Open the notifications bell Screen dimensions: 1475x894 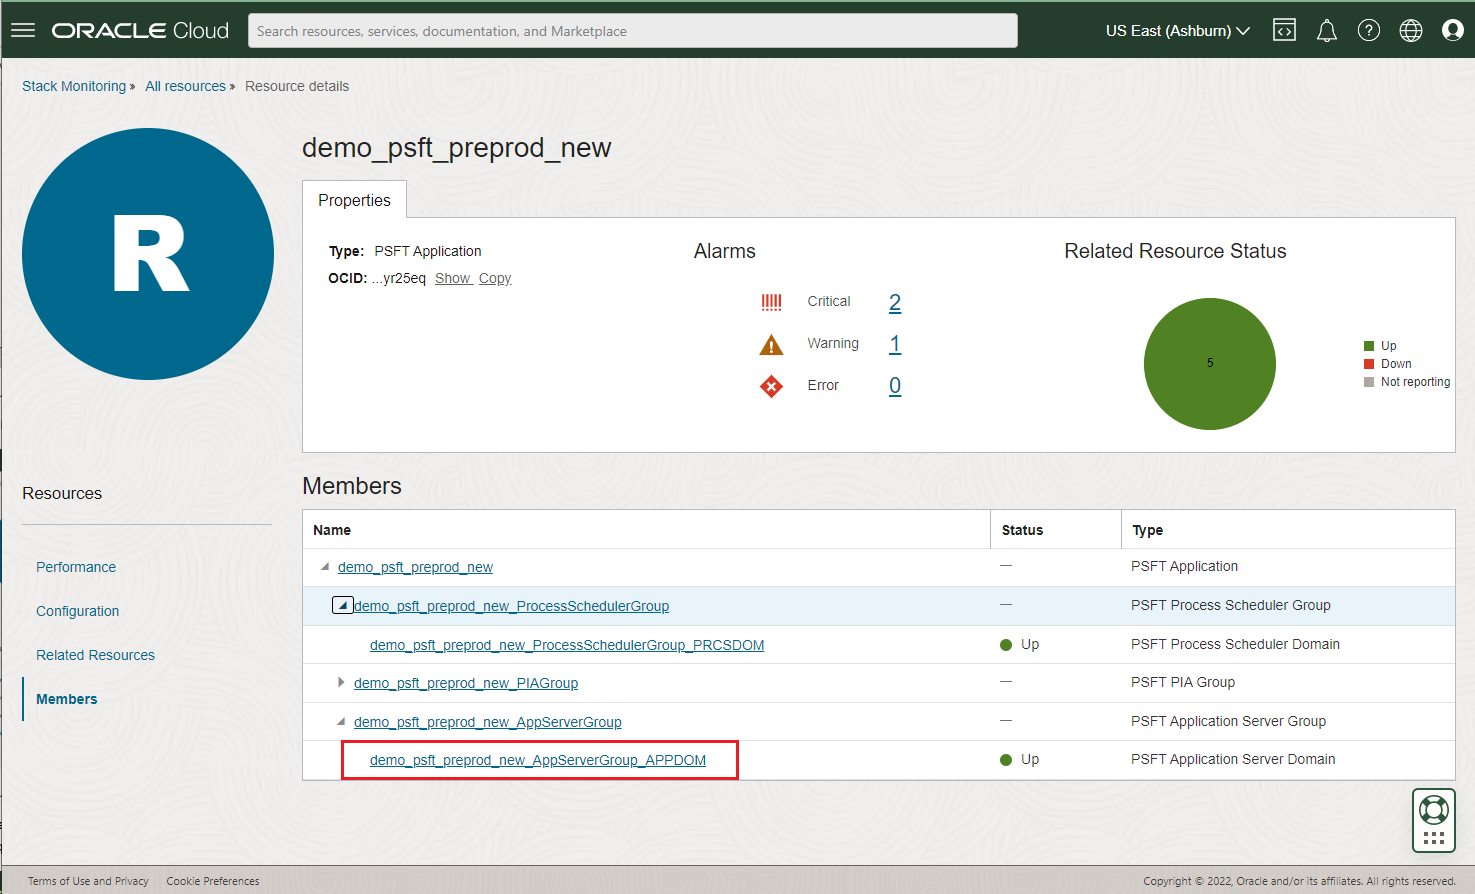pyautogui.click(x=1326, y=30)
